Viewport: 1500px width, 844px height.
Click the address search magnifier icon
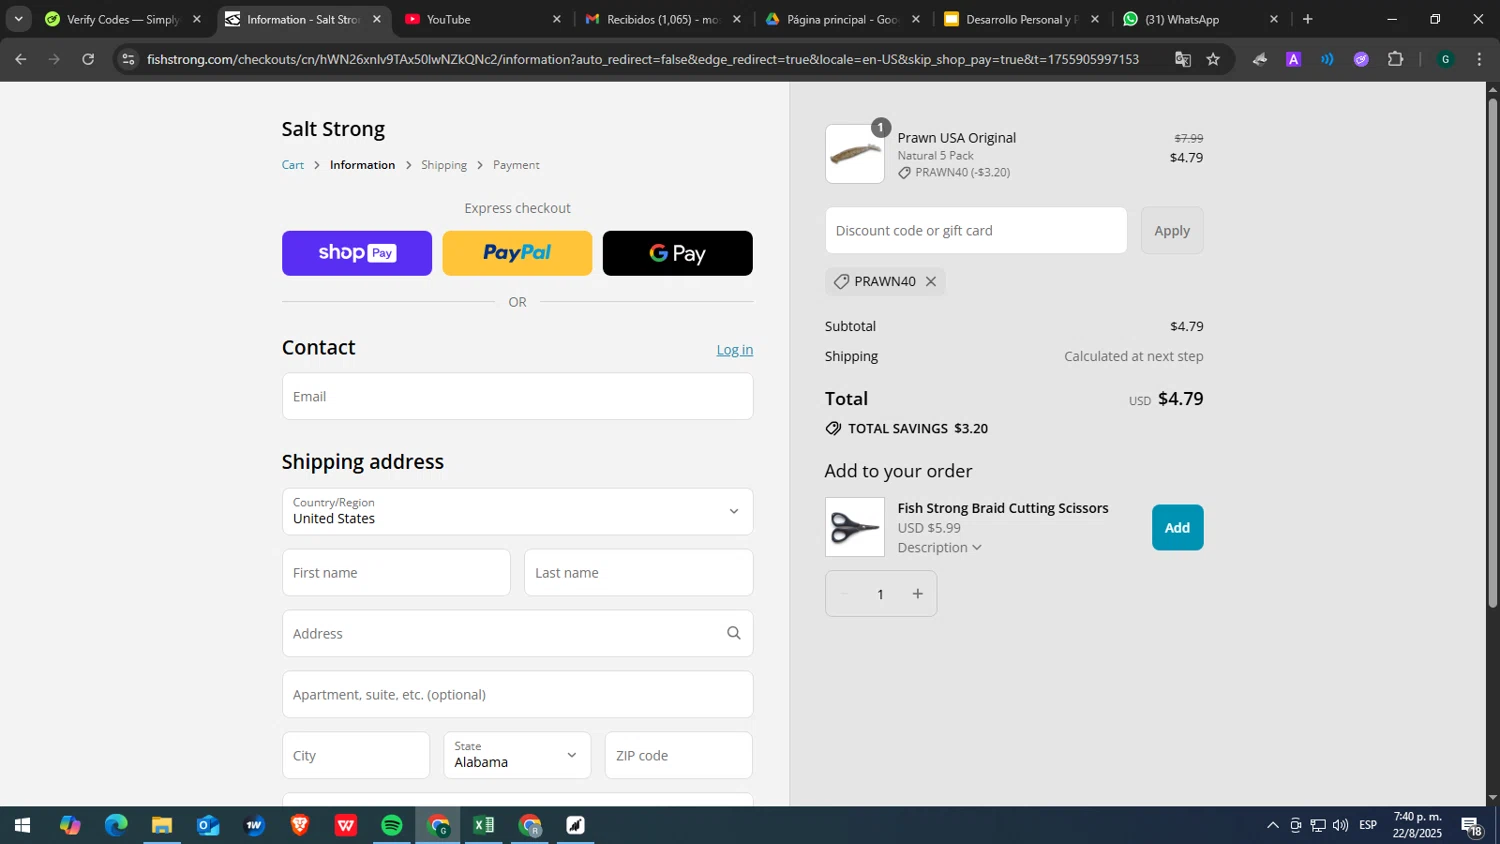(x=734, y=633)
